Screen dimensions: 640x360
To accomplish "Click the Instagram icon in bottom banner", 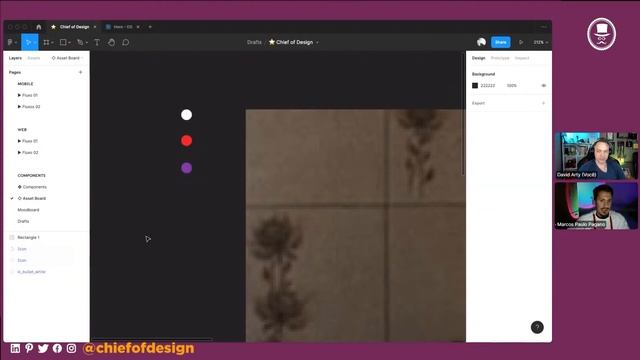I will pos(71,348).
